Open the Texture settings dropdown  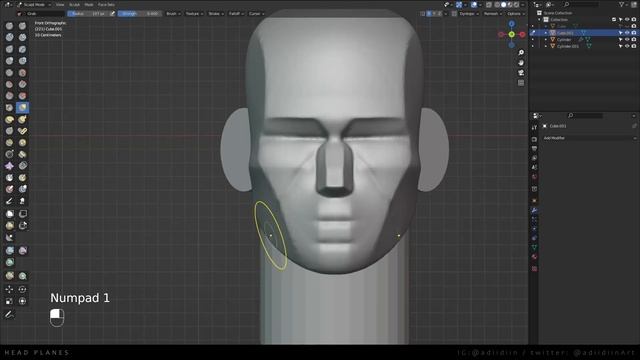tap(193, 13)
